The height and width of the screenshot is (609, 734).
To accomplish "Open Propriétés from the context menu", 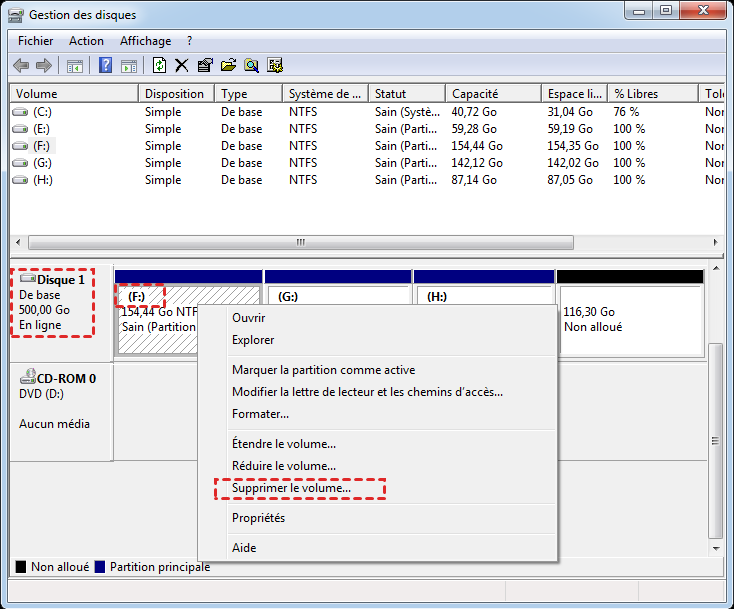I will [x=378, y=518].
